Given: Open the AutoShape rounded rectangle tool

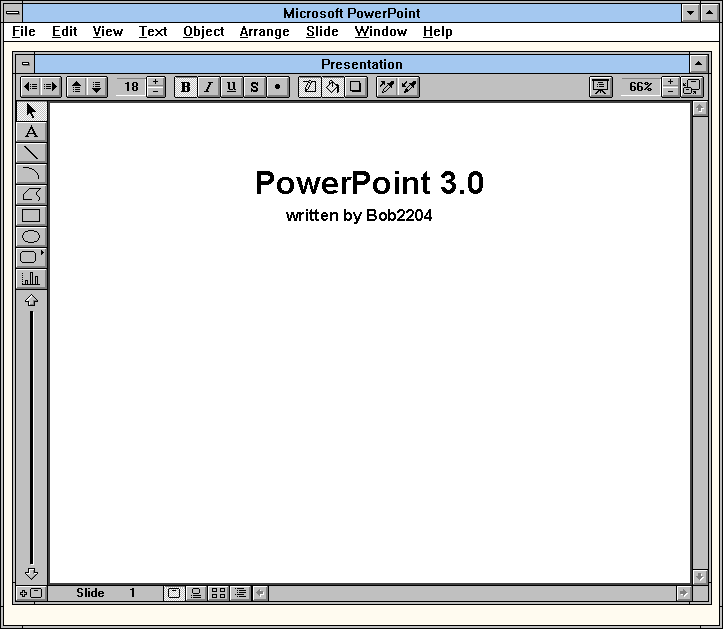Looking at the screenshot, I should [31, 257].
